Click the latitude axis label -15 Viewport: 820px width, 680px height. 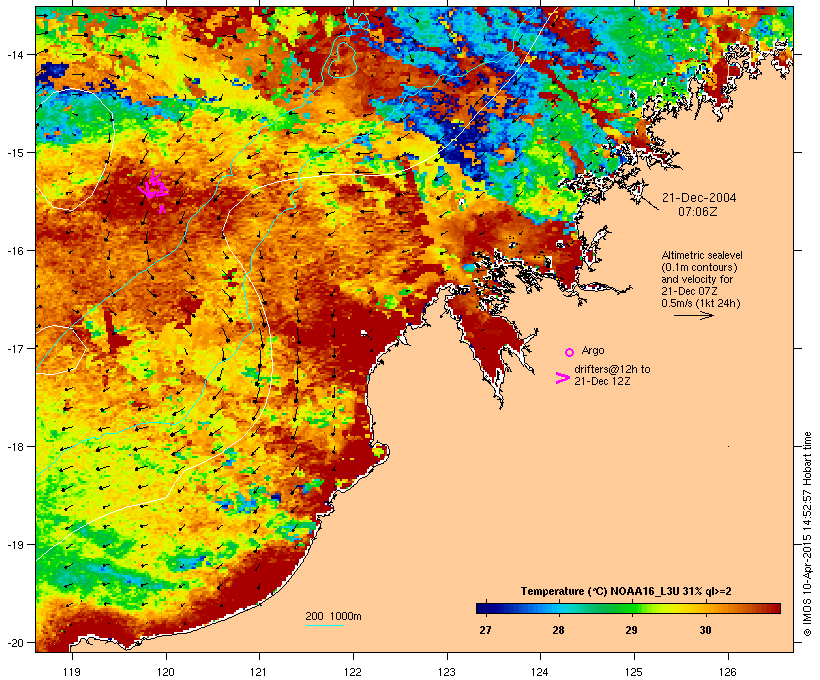tap(14, 153)
